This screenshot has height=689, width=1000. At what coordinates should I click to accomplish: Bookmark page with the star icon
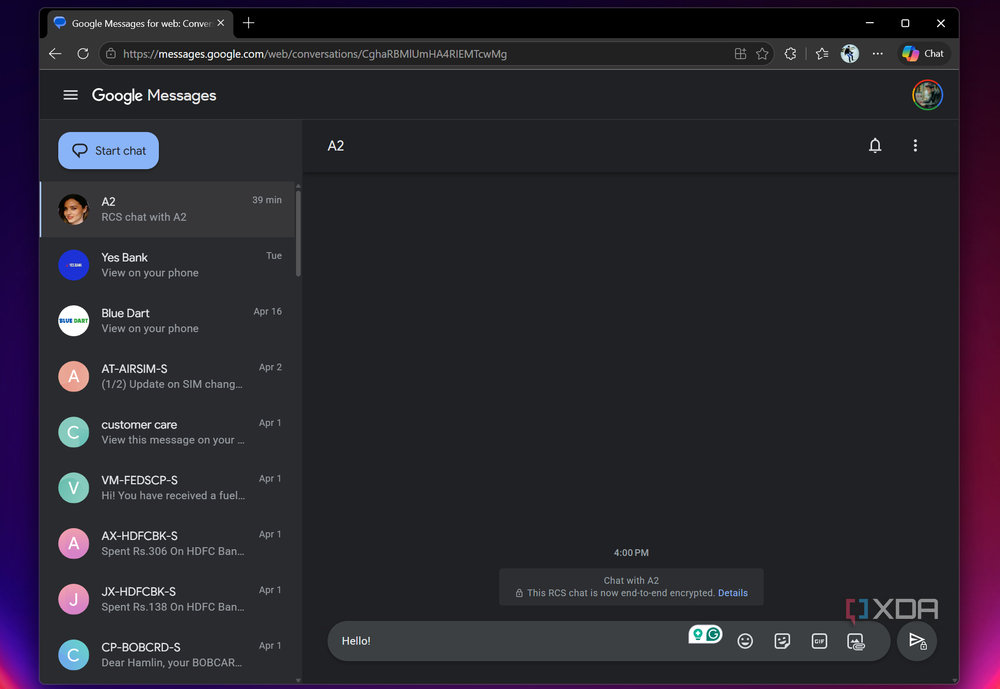point(762,54)
